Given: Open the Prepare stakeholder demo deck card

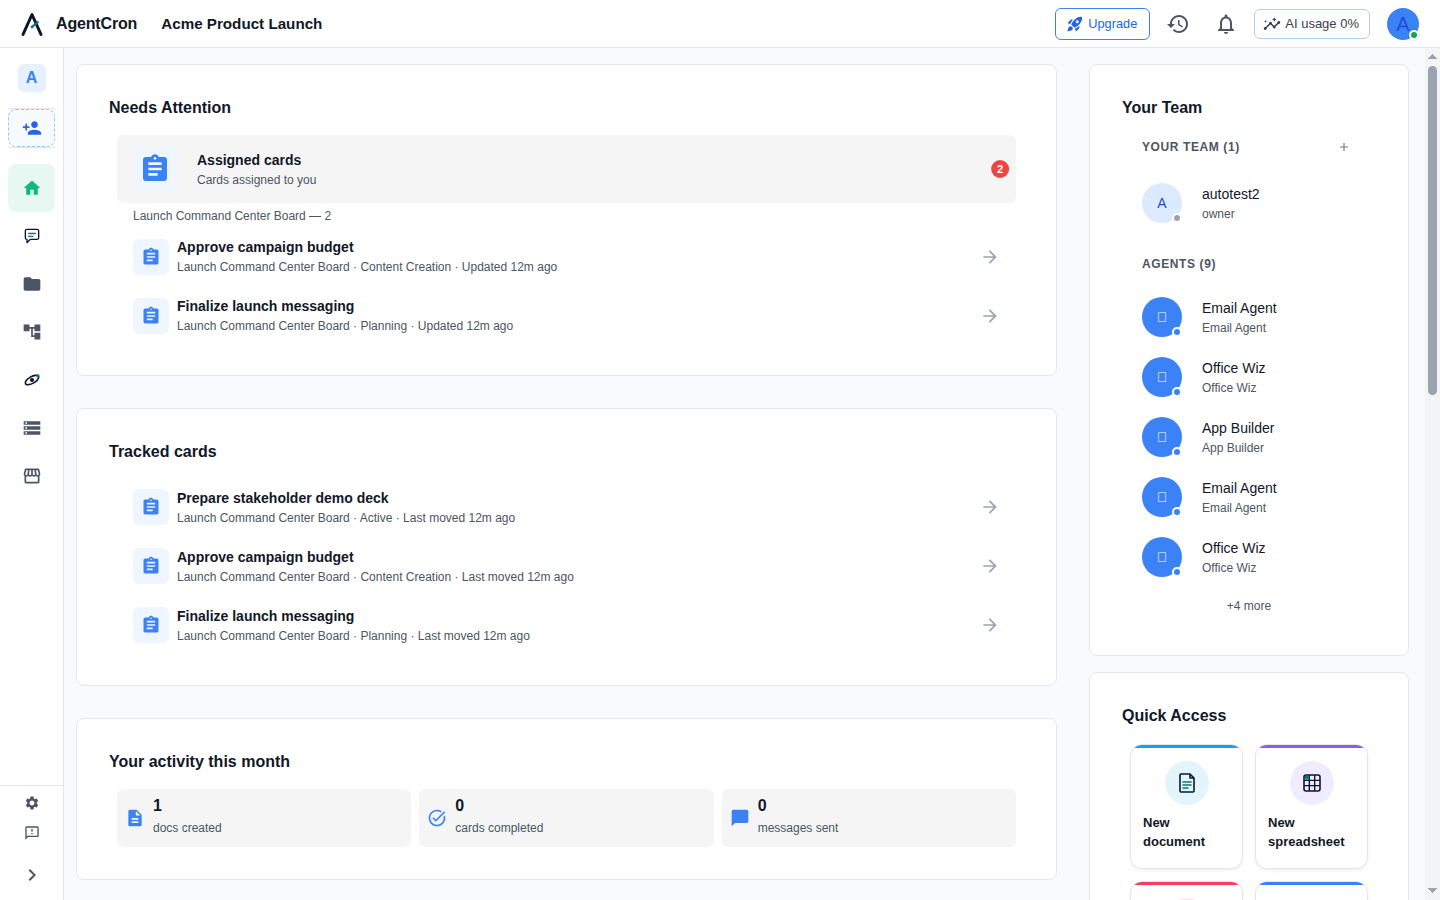Looking at the screenshot, I should (x=566, y=507).
